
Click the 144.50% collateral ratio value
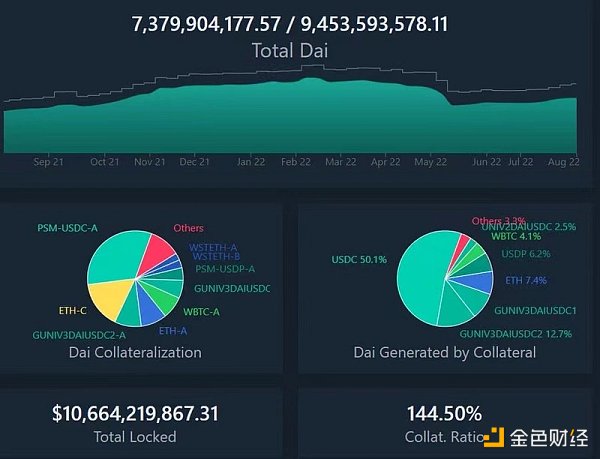point(445,413)
